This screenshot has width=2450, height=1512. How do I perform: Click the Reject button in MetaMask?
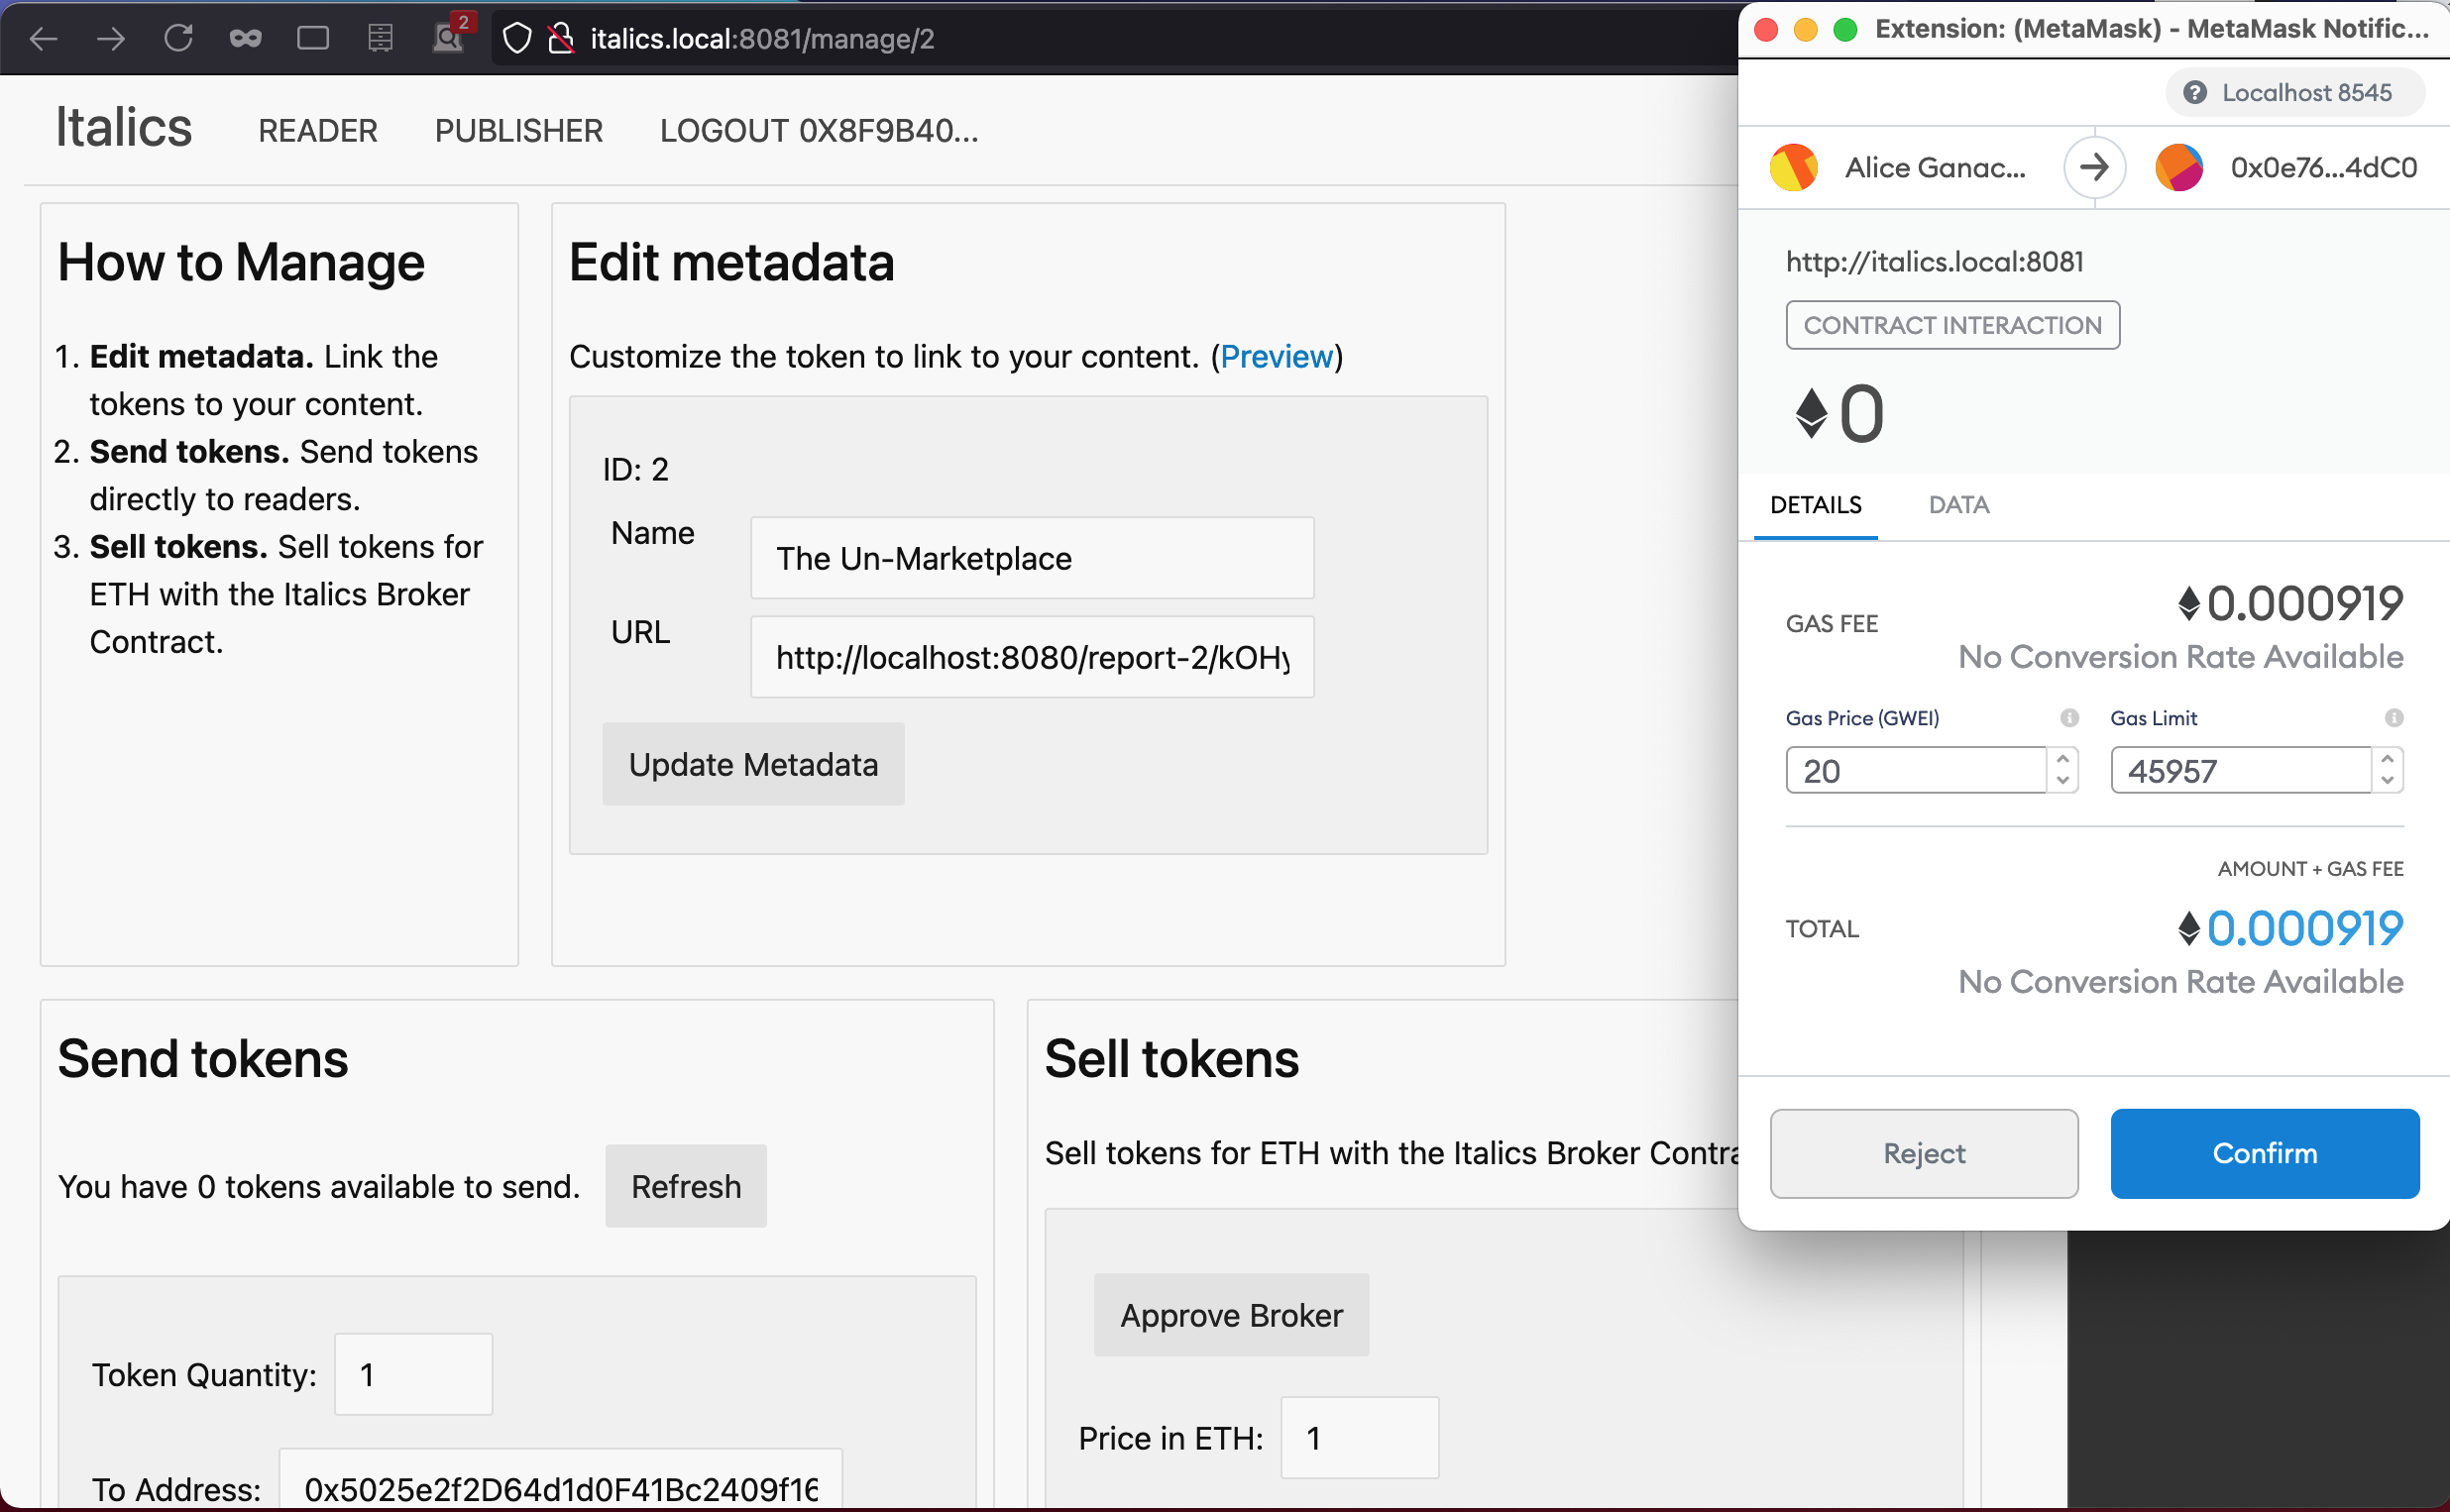coord(1922,1151)
